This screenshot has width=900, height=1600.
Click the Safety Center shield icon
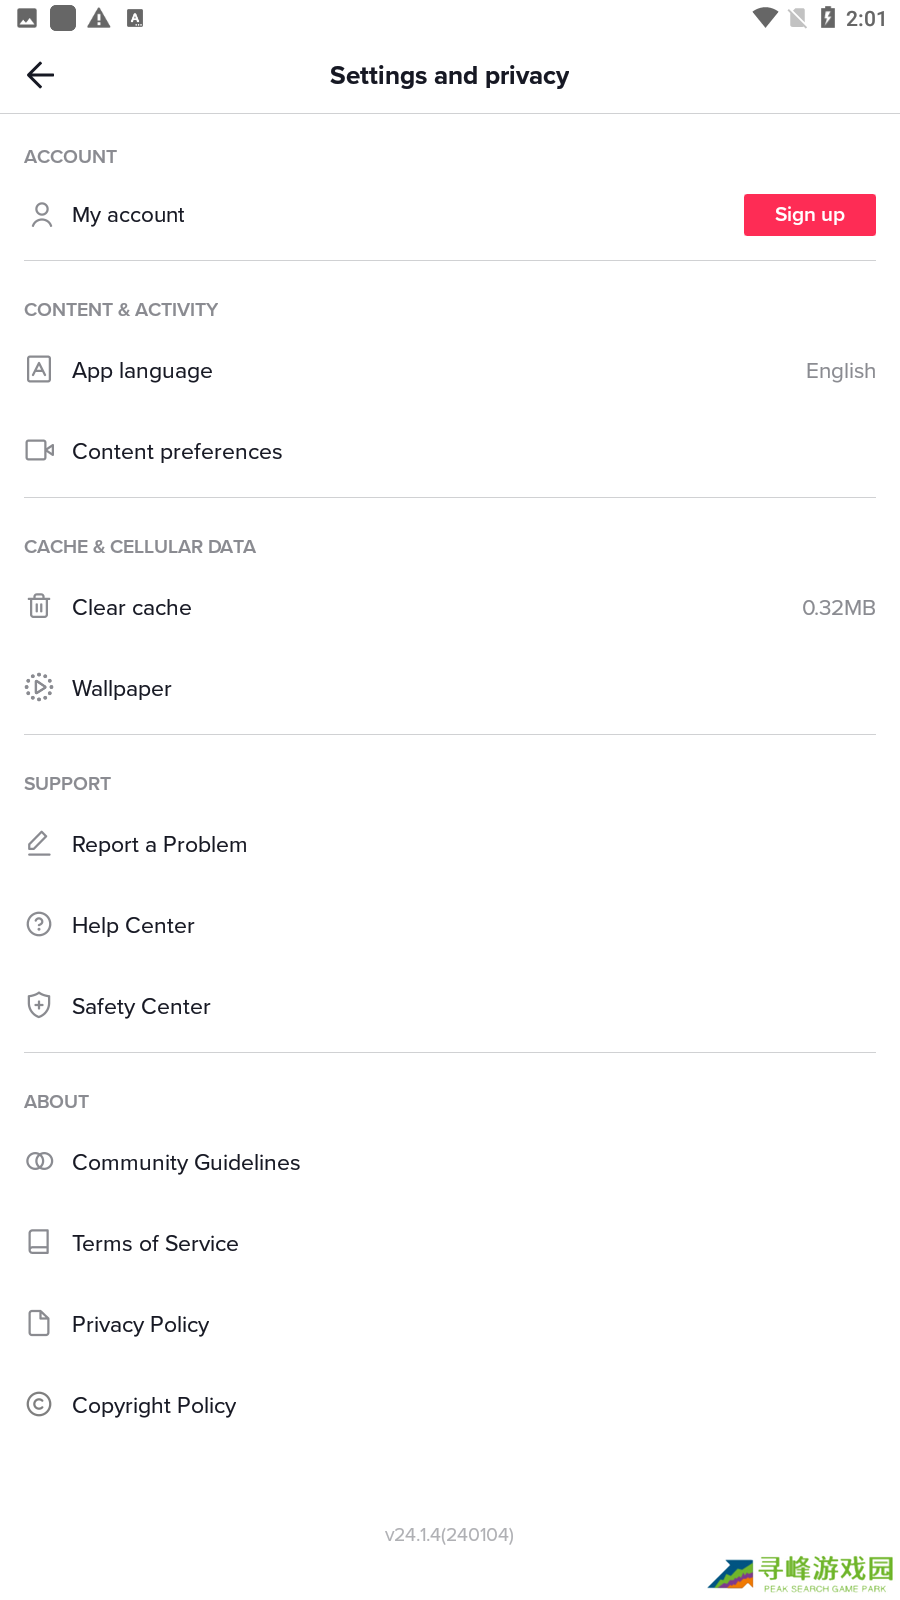pyautogui.click(x=39, y=1005)
